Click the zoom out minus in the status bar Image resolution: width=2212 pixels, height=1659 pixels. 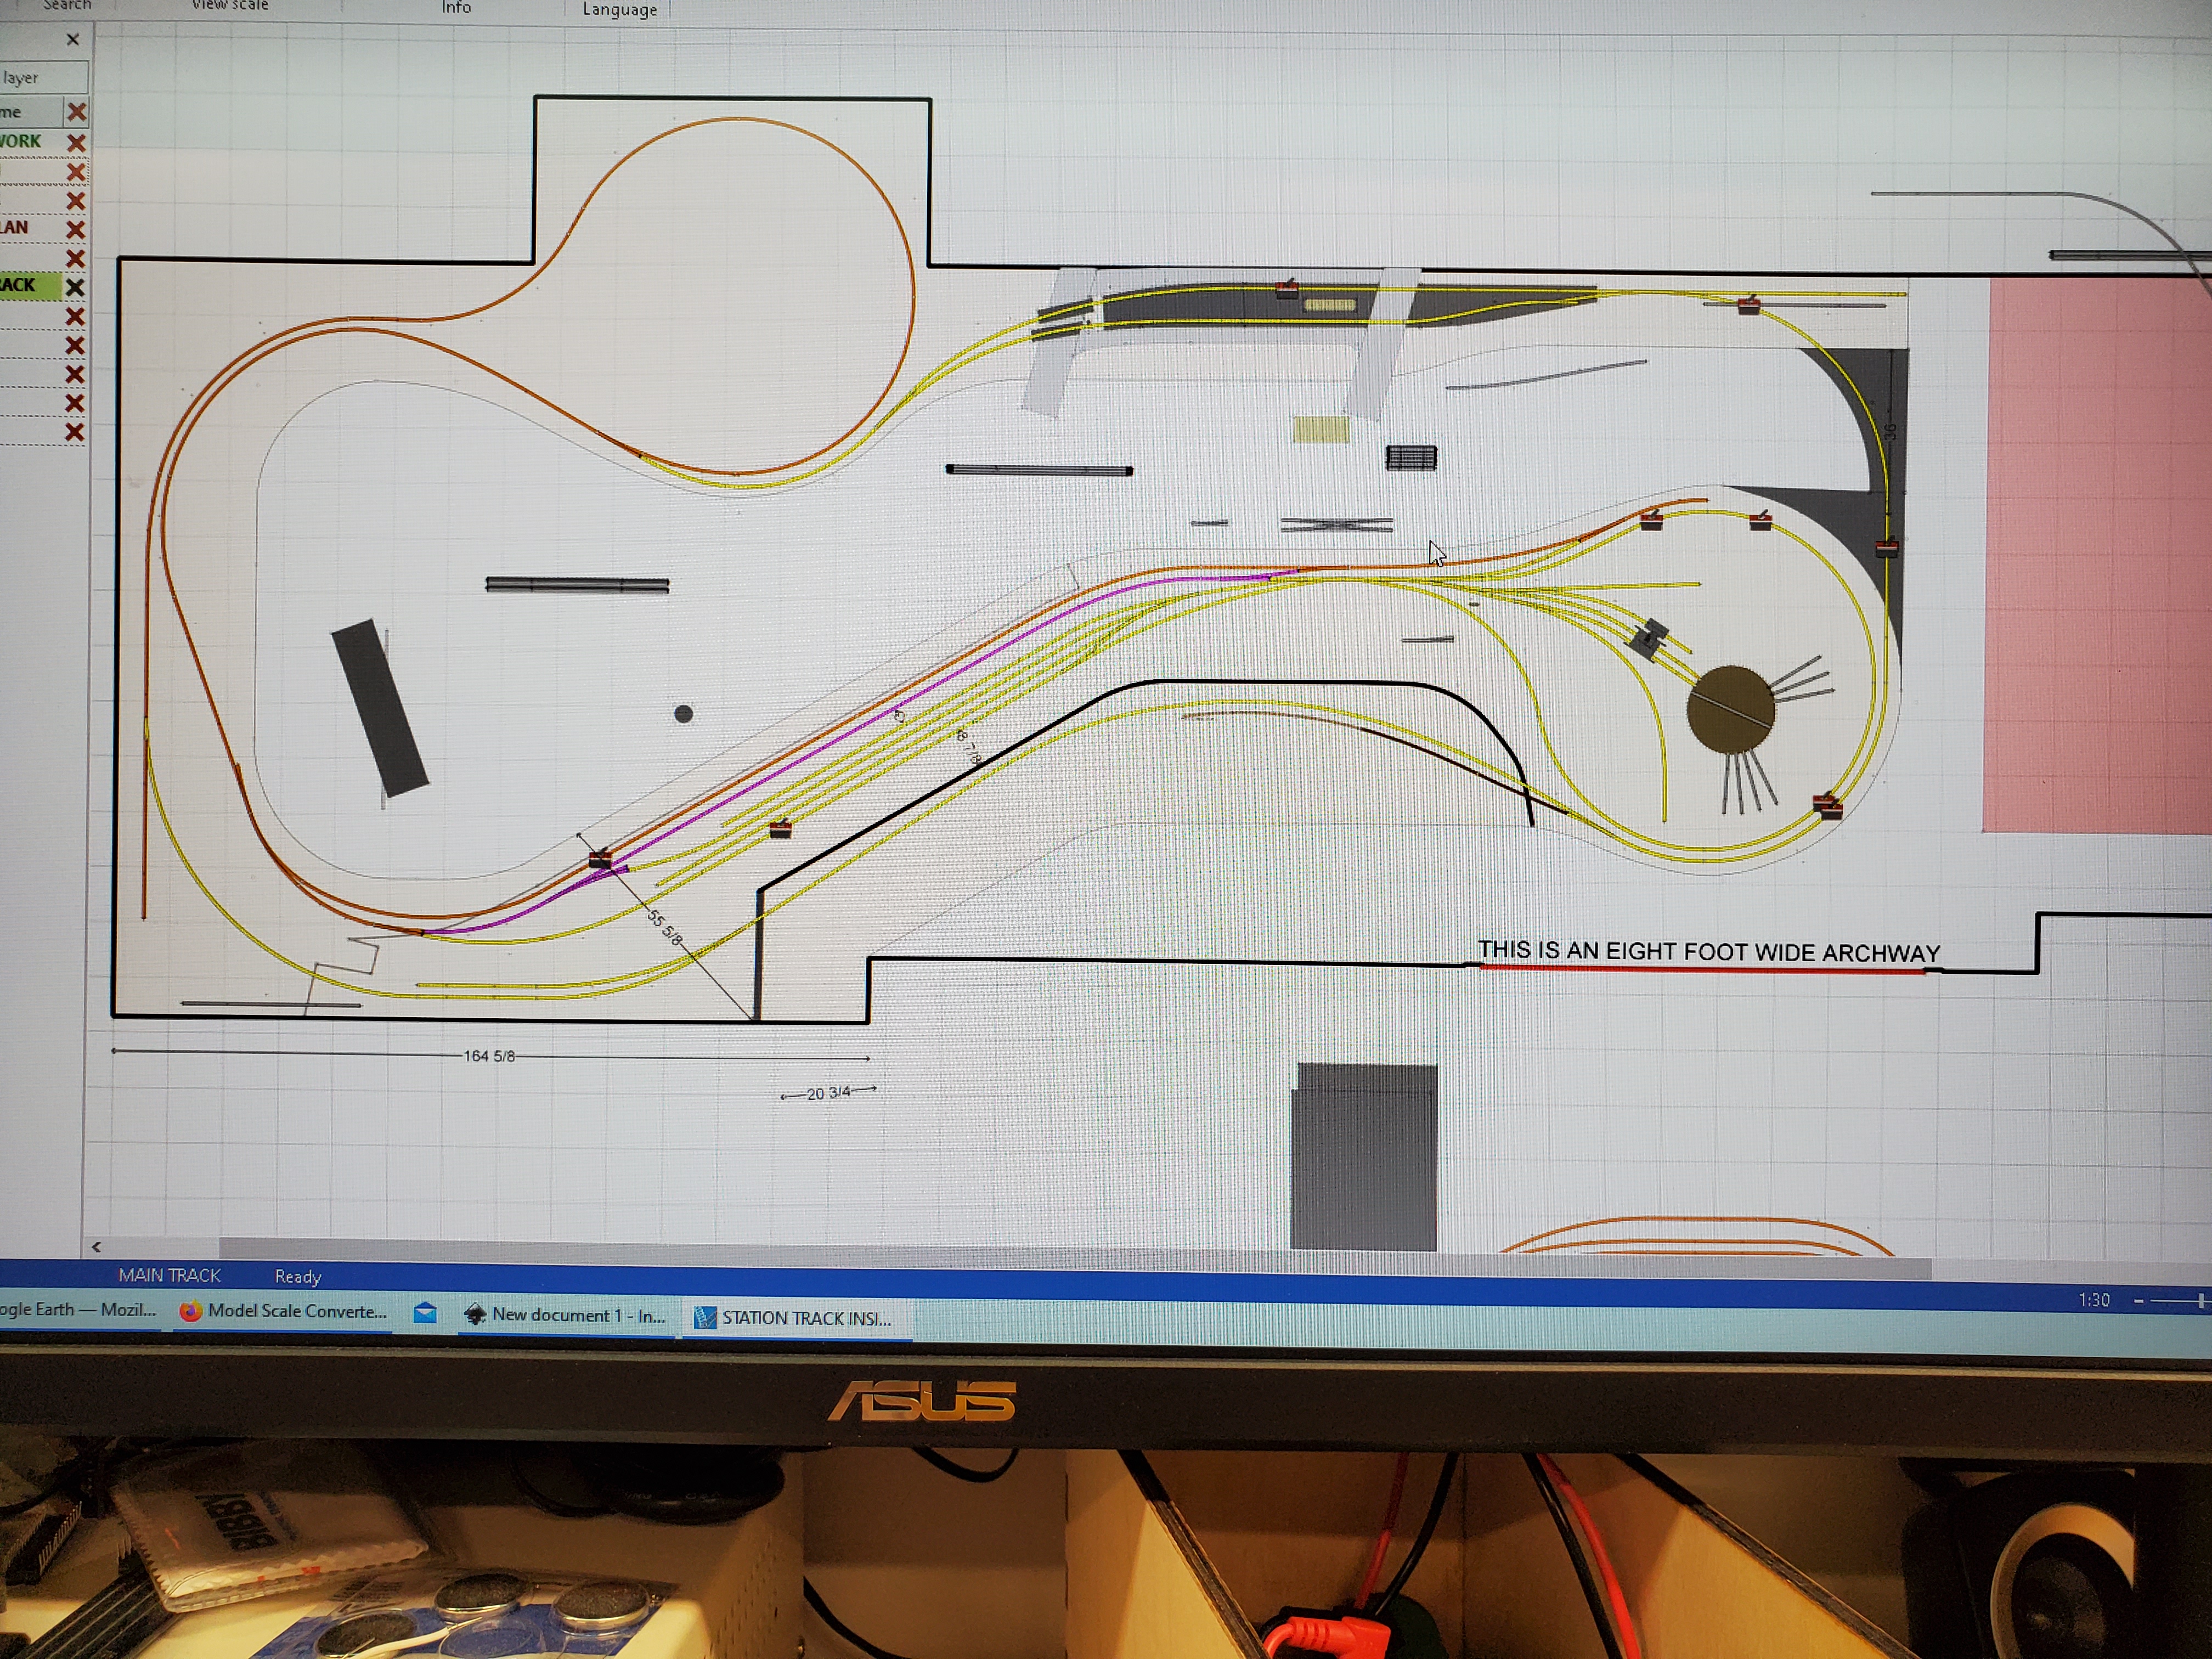tap(2139, 1301)
